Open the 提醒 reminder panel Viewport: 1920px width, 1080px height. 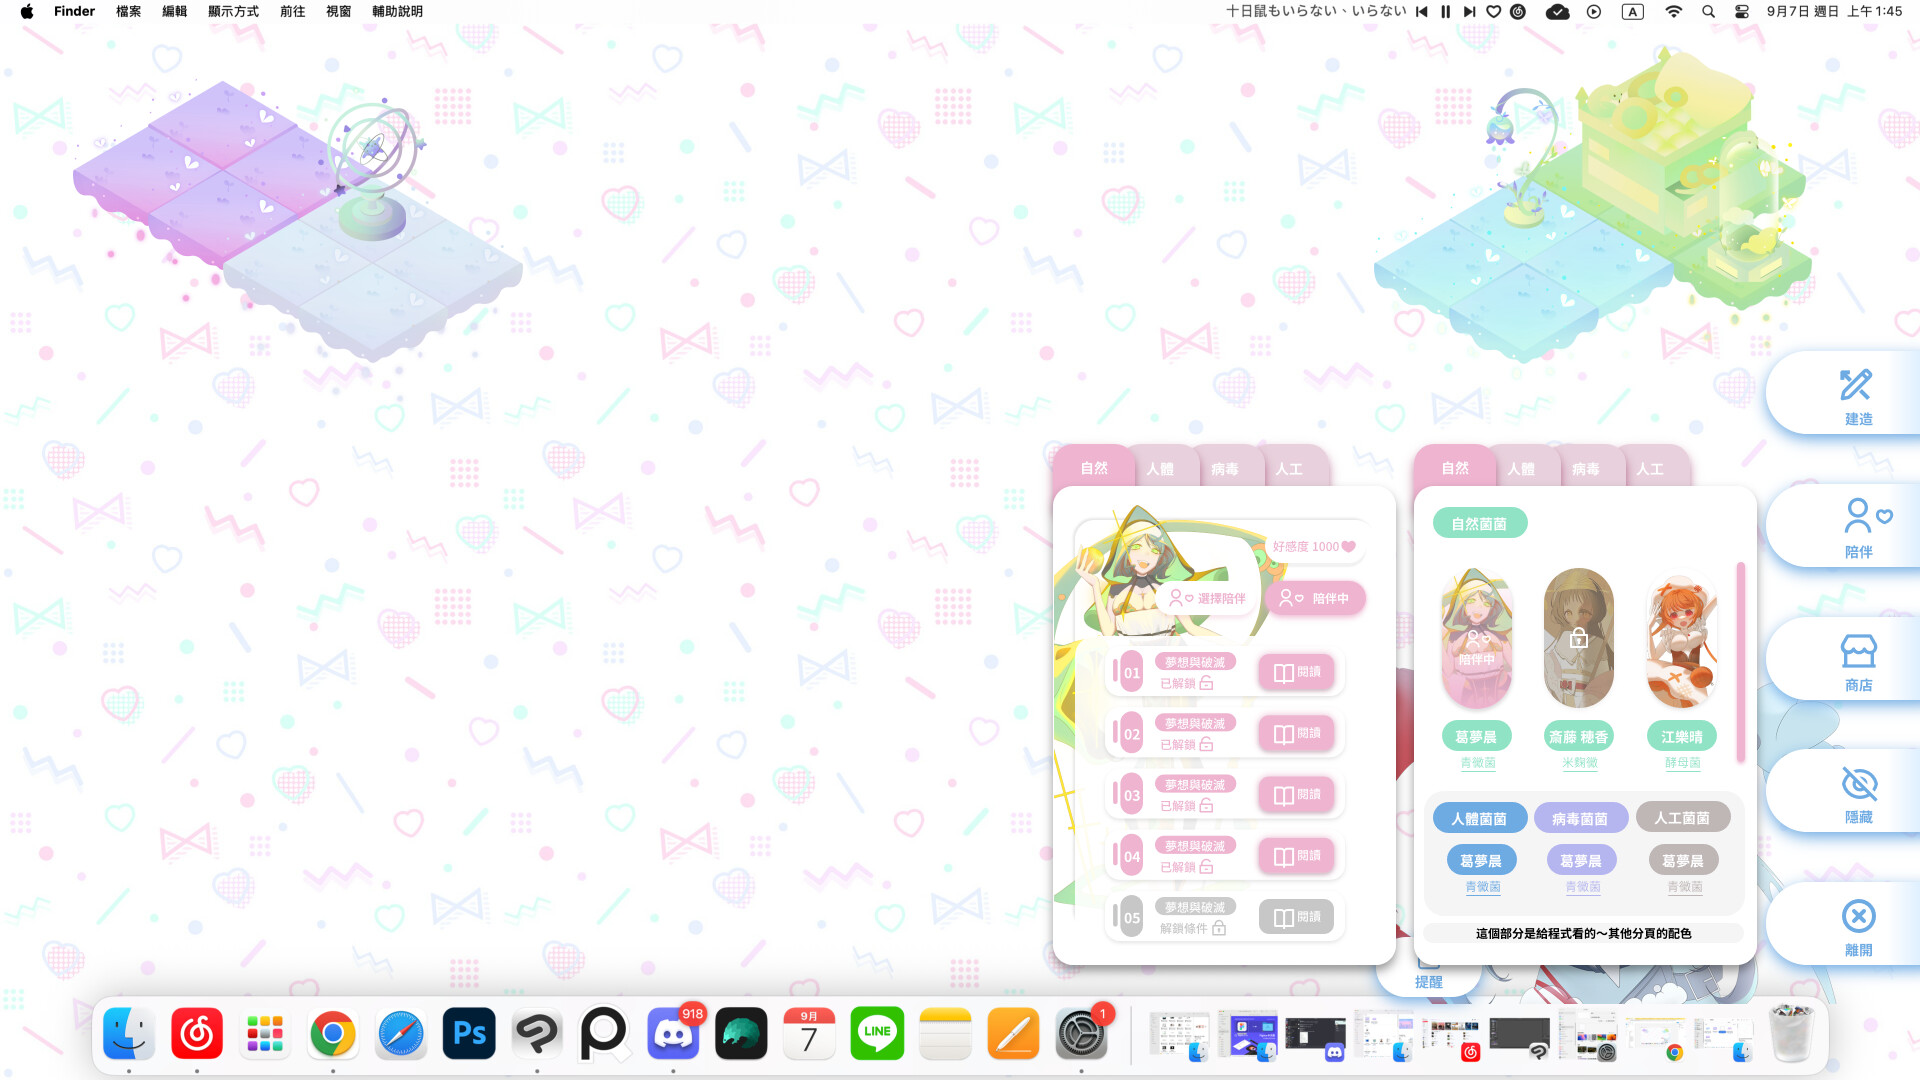tap(1428, 981)
